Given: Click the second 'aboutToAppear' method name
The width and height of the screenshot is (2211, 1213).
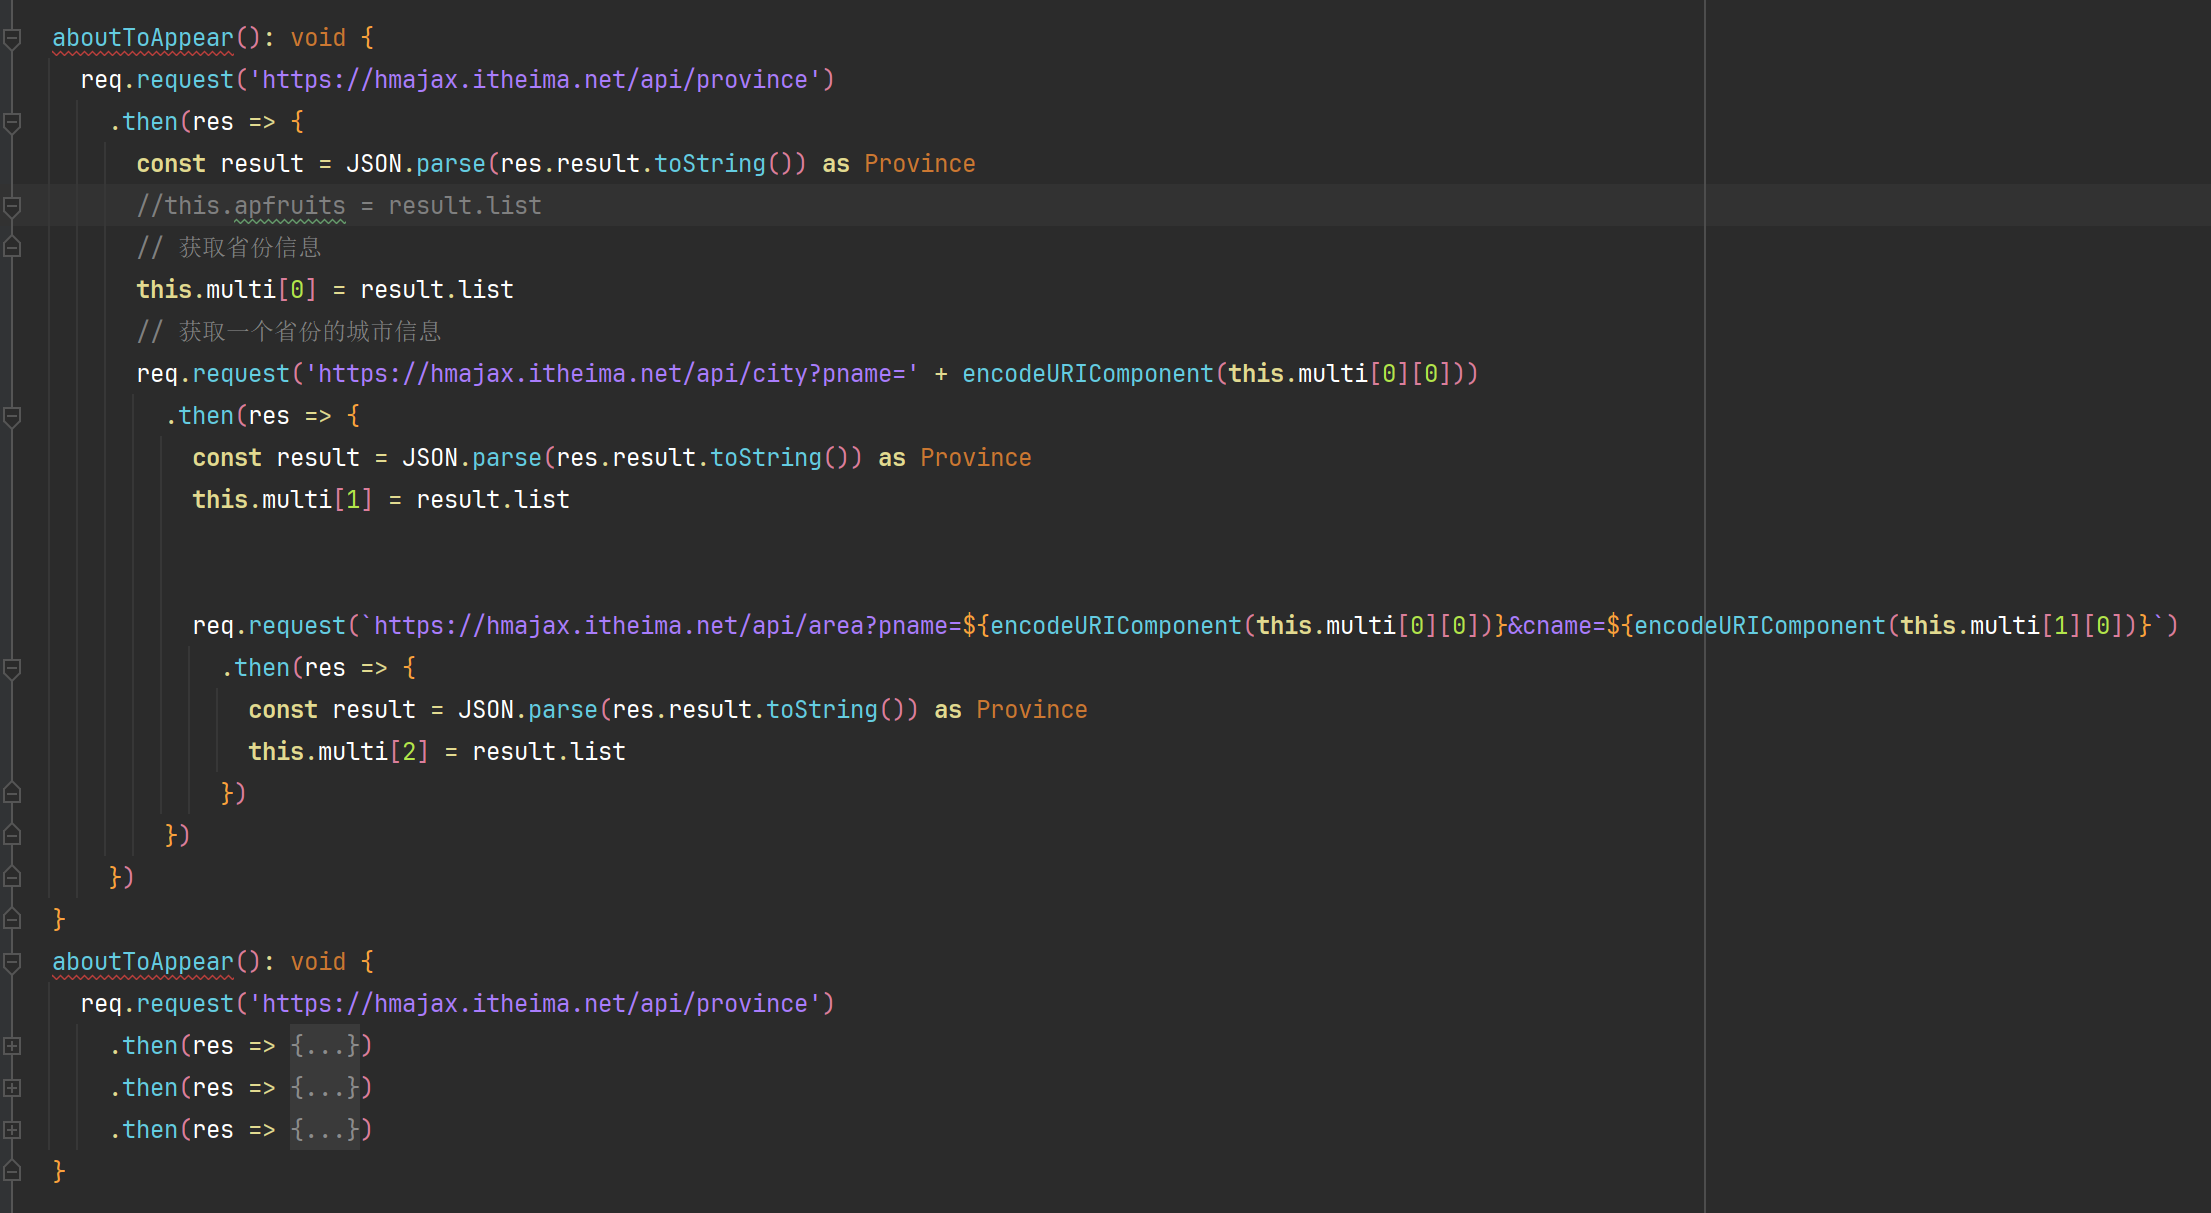Looking at the screenshot, I should (142, 962).
